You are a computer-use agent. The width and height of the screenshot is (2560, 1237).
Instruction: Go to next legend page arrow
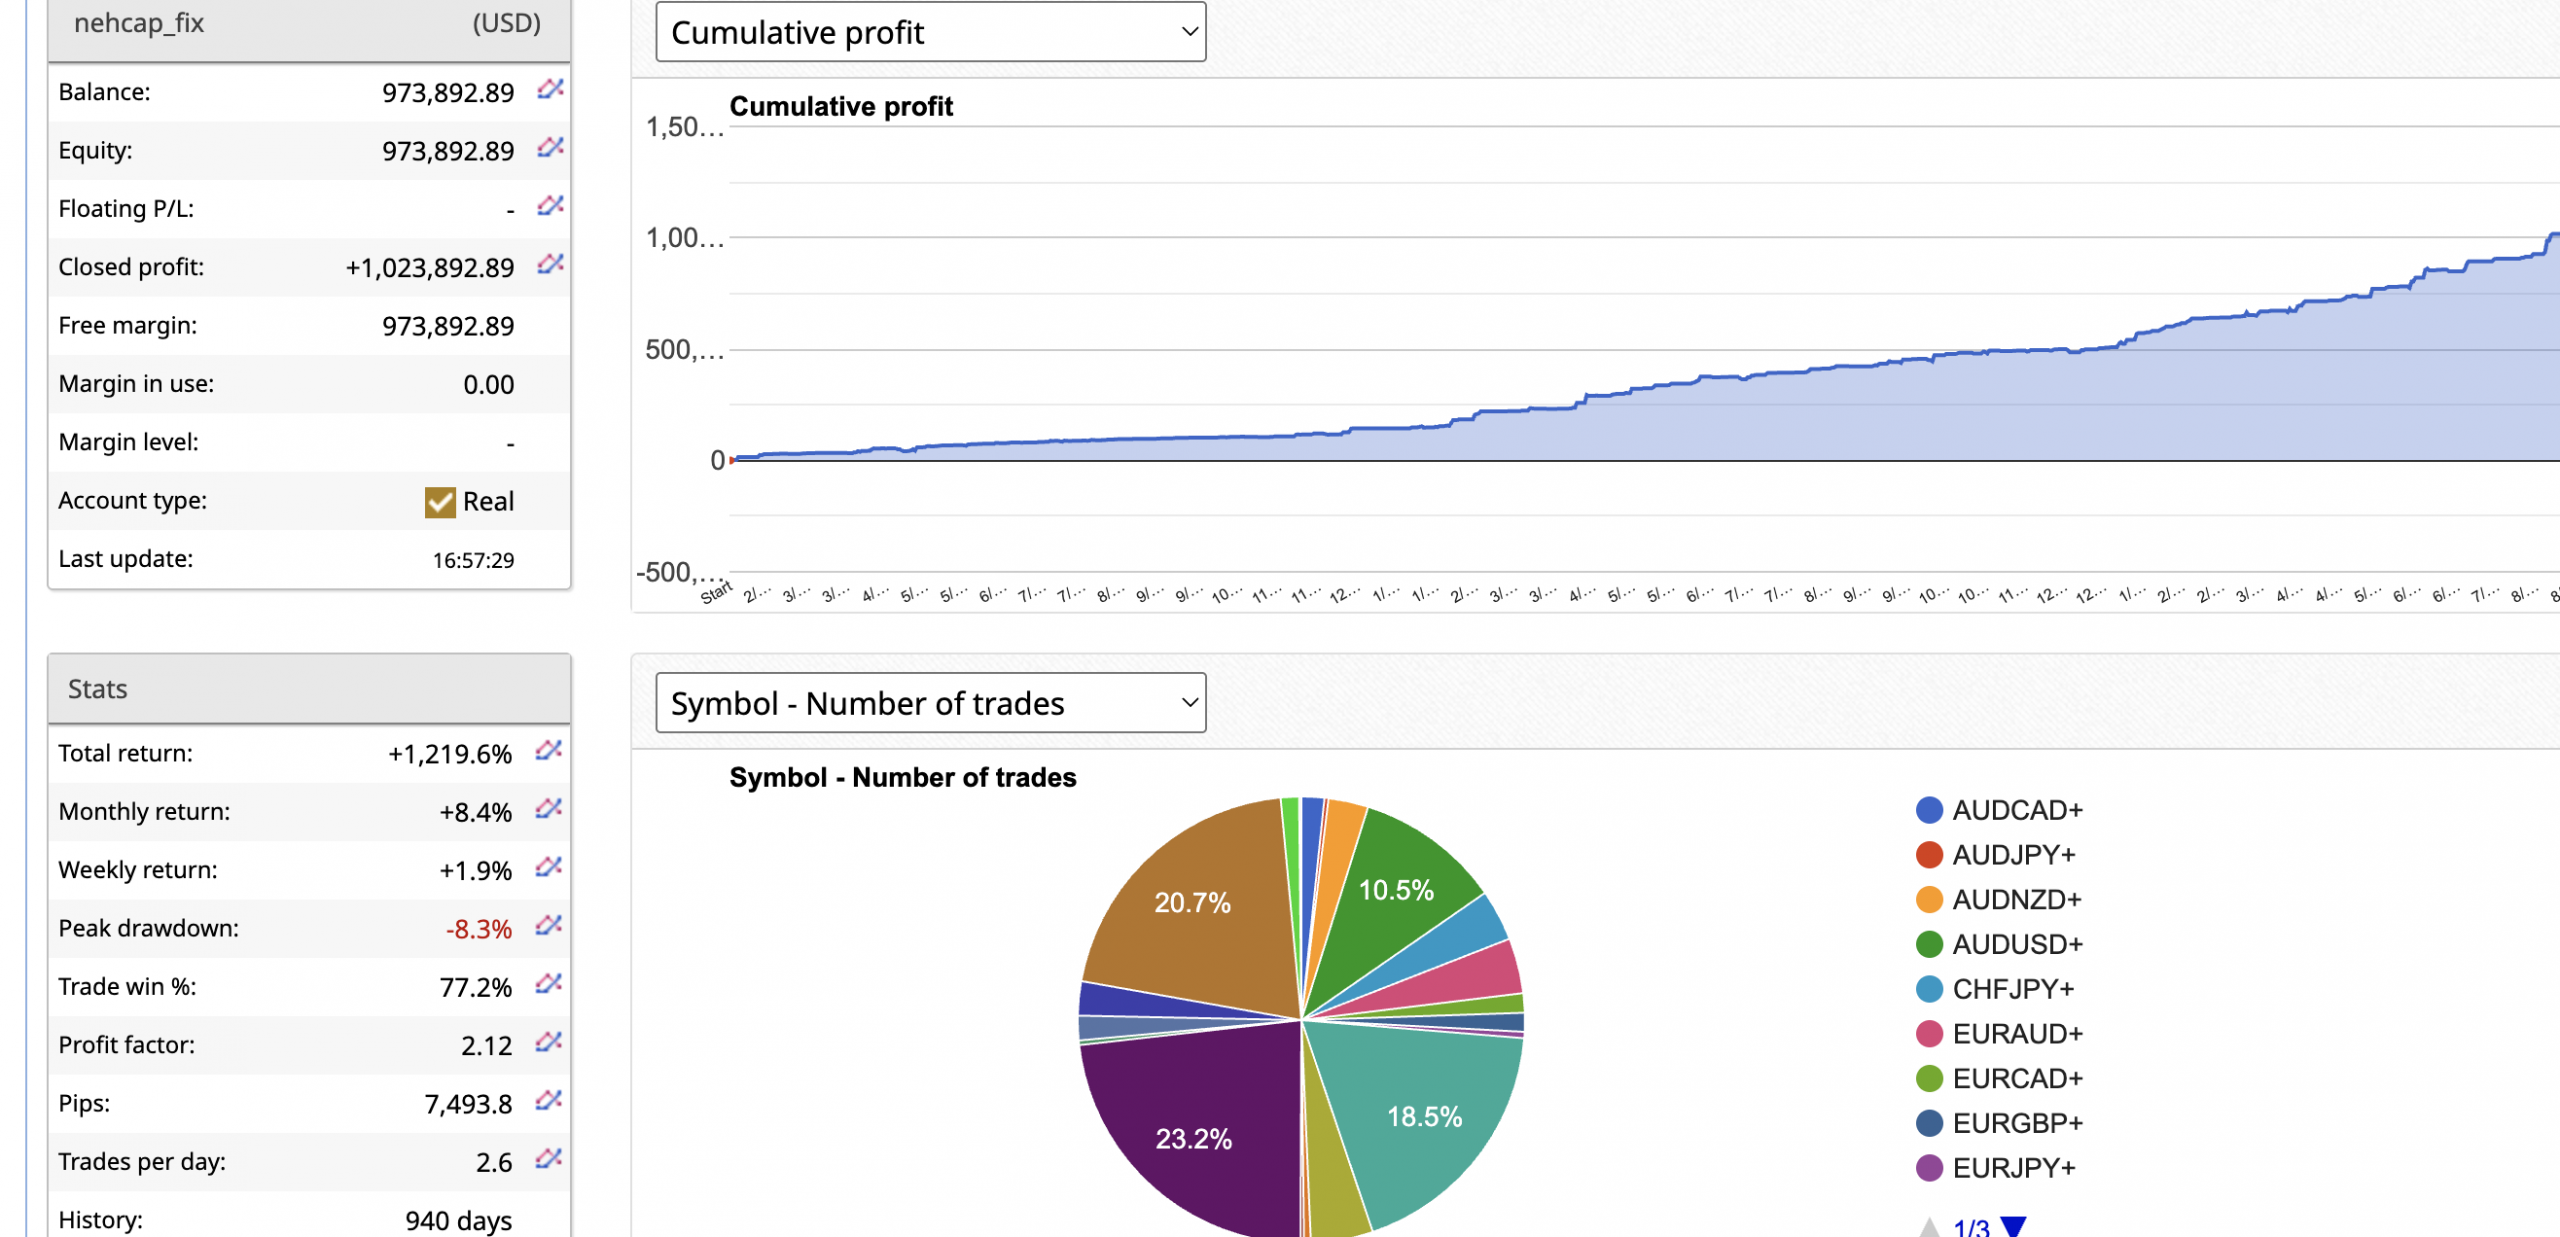point(2013,1226)
